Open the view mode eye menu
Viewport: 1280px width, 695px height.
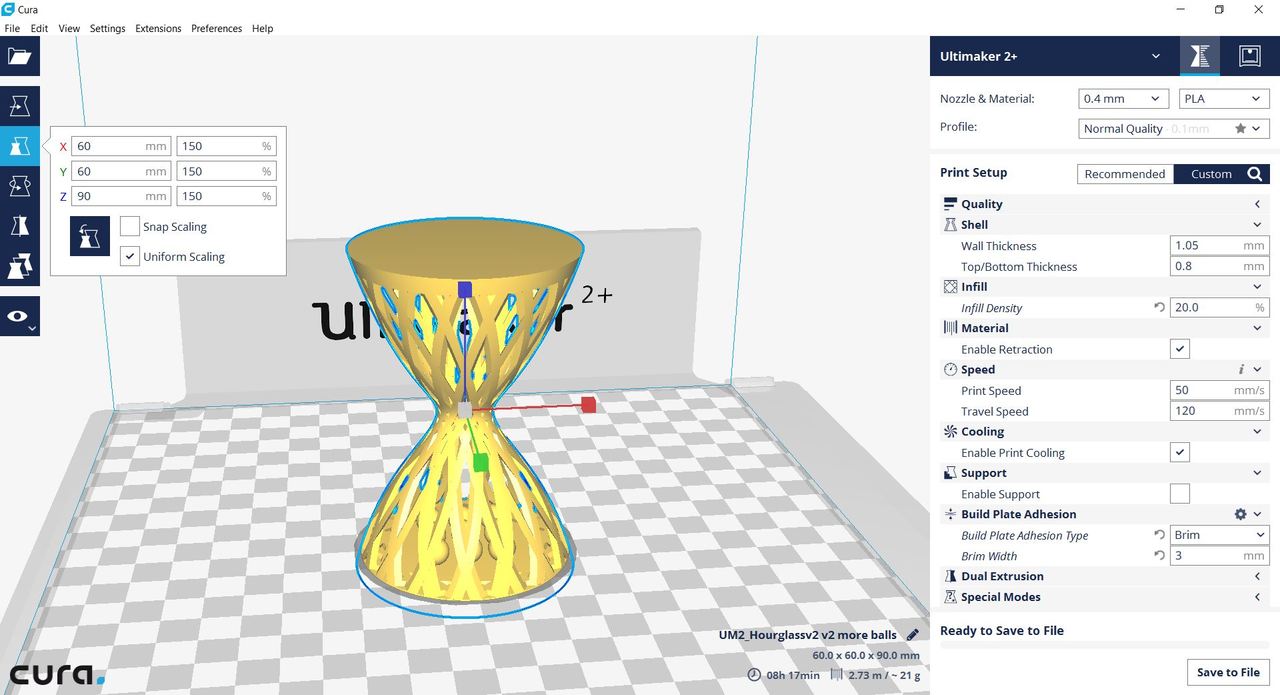point(19,316)
